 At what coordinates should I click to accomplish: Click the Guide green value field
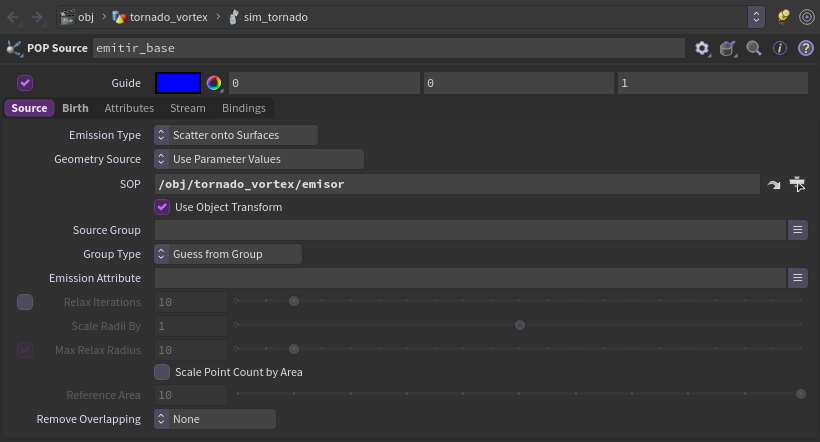pos(519,83)
